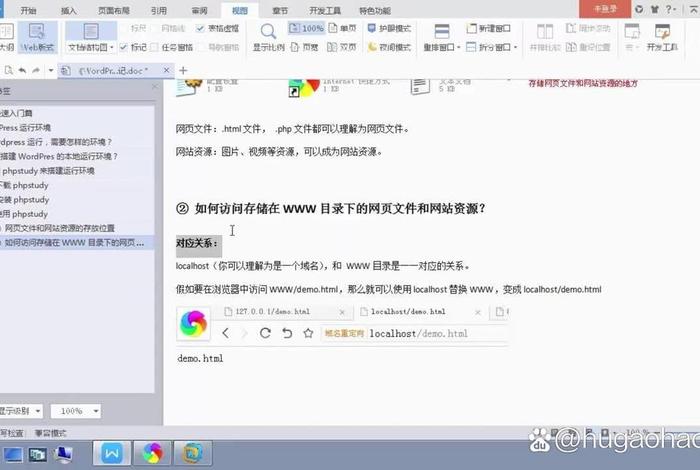Open the 审阅 ribbon tab
The height and width of the screenshot is (470, 700).
pyautogui.click(x=199, y=11)
